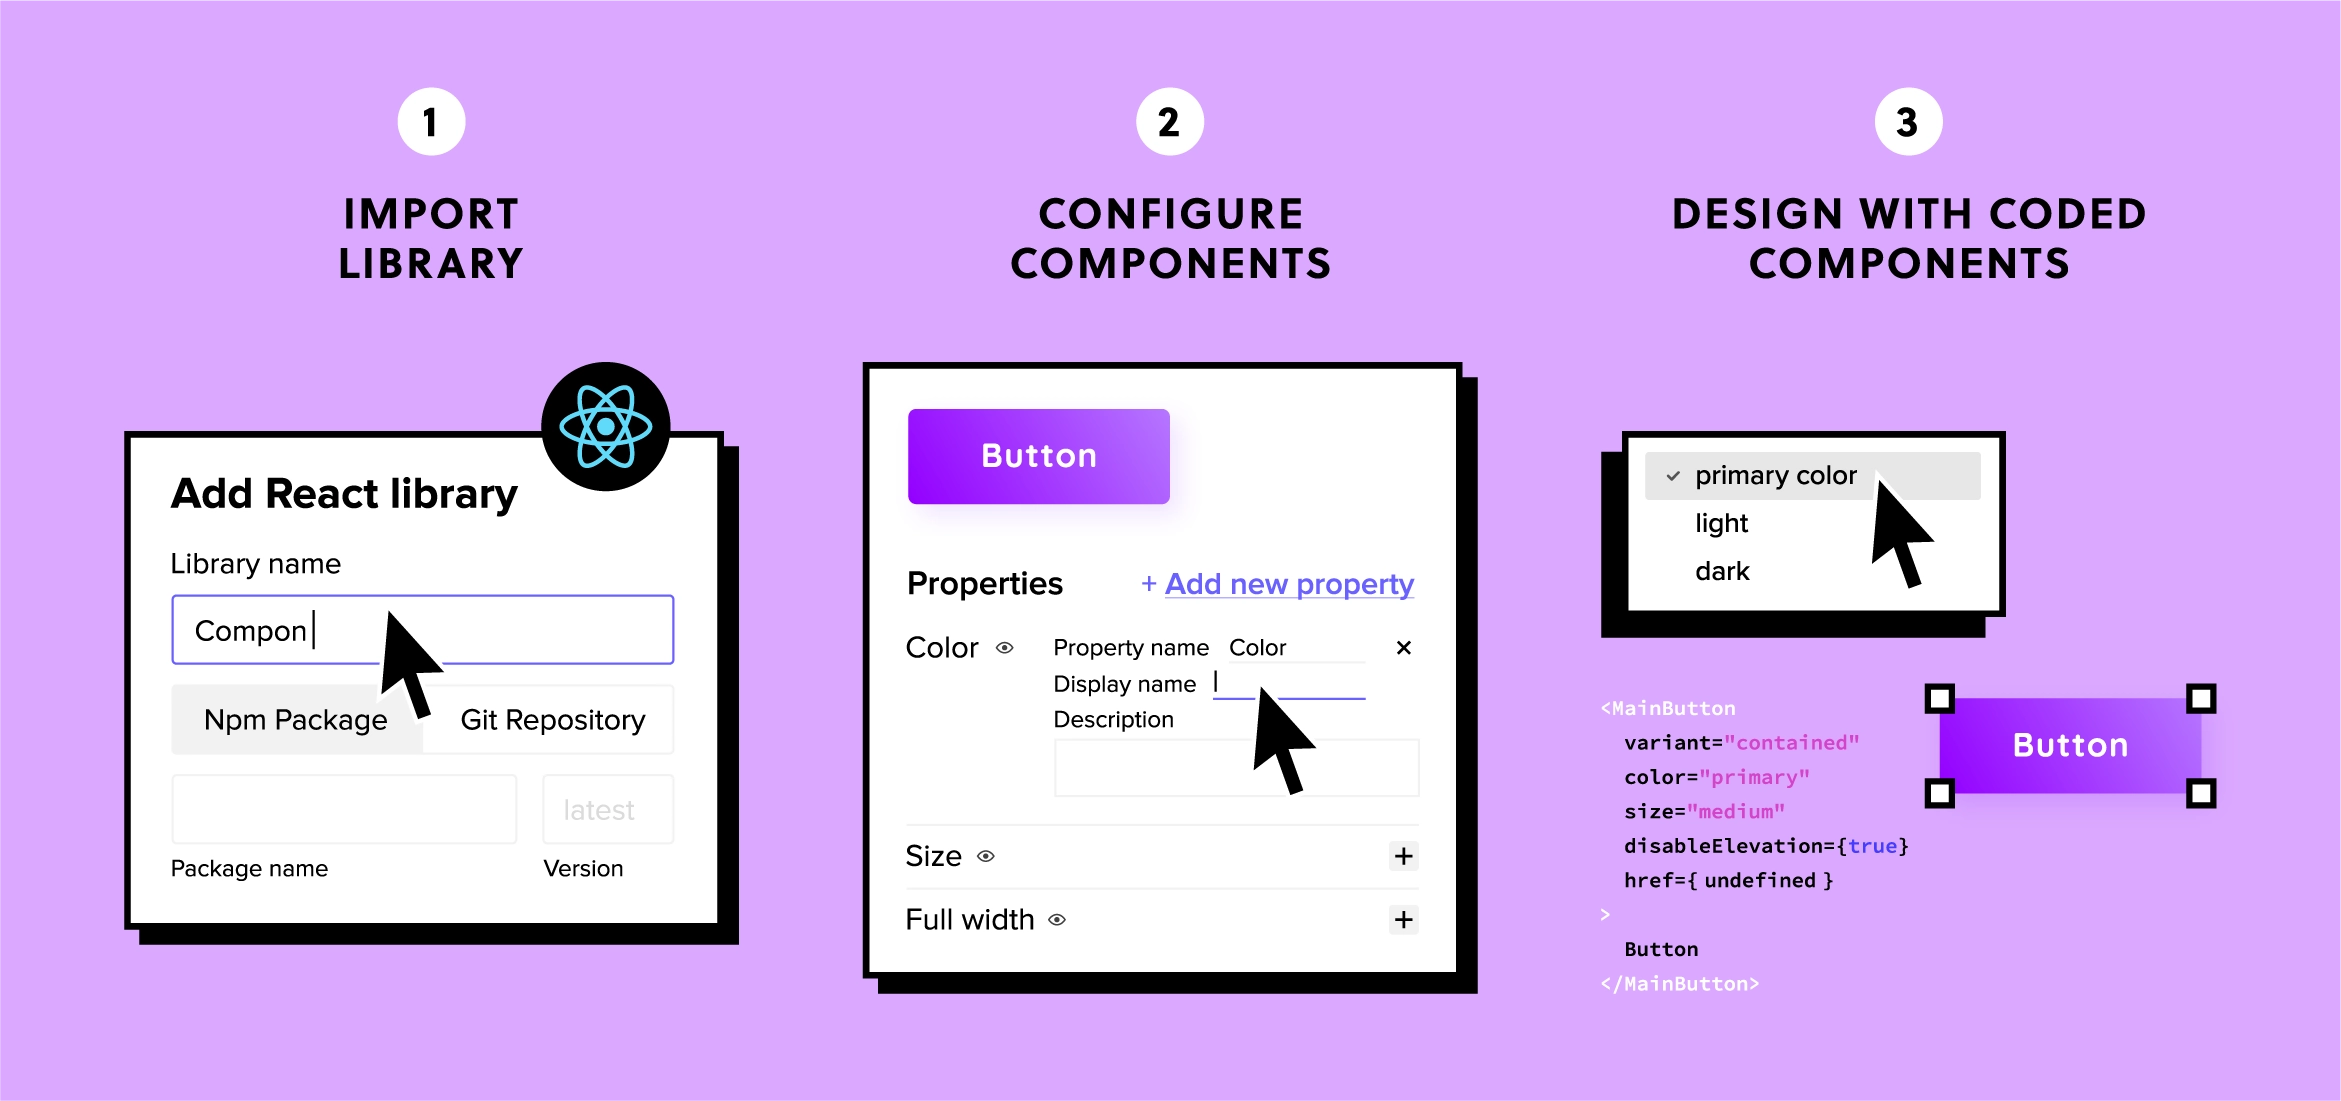Click Add new property link
This screenshot has height=1101, width=2341.
(x=1277, y=583)
